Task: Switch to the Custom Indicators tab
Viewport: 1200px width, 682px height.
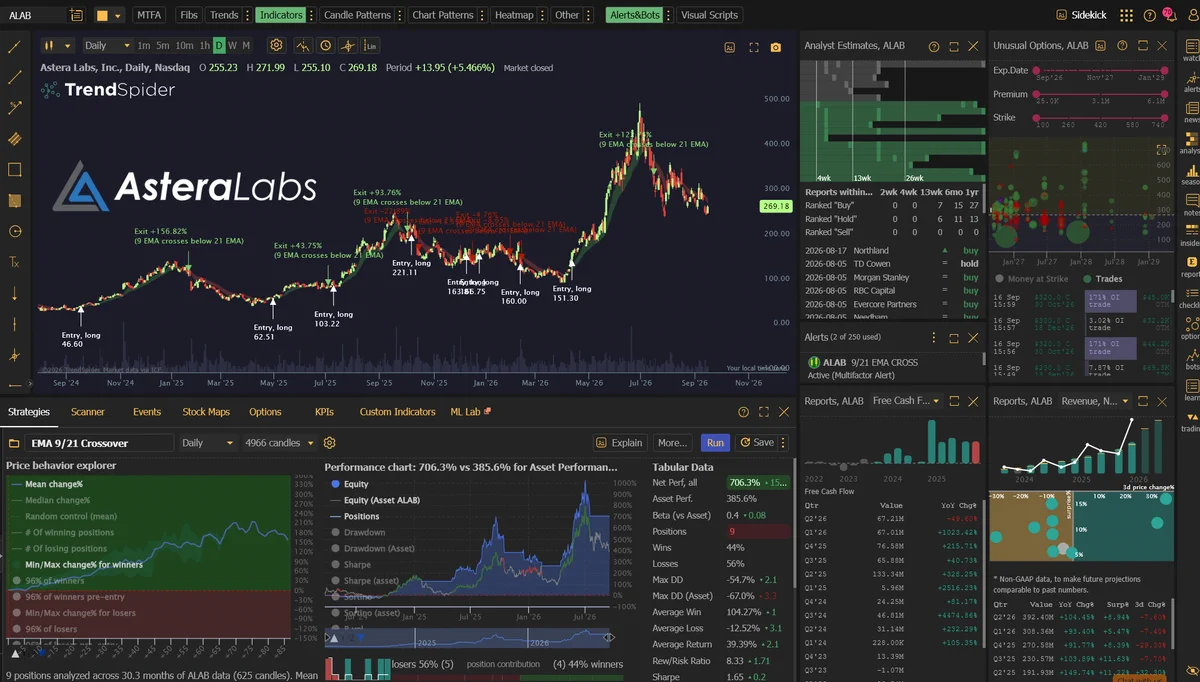Action: pyautogui.click(x=398, y=412)
